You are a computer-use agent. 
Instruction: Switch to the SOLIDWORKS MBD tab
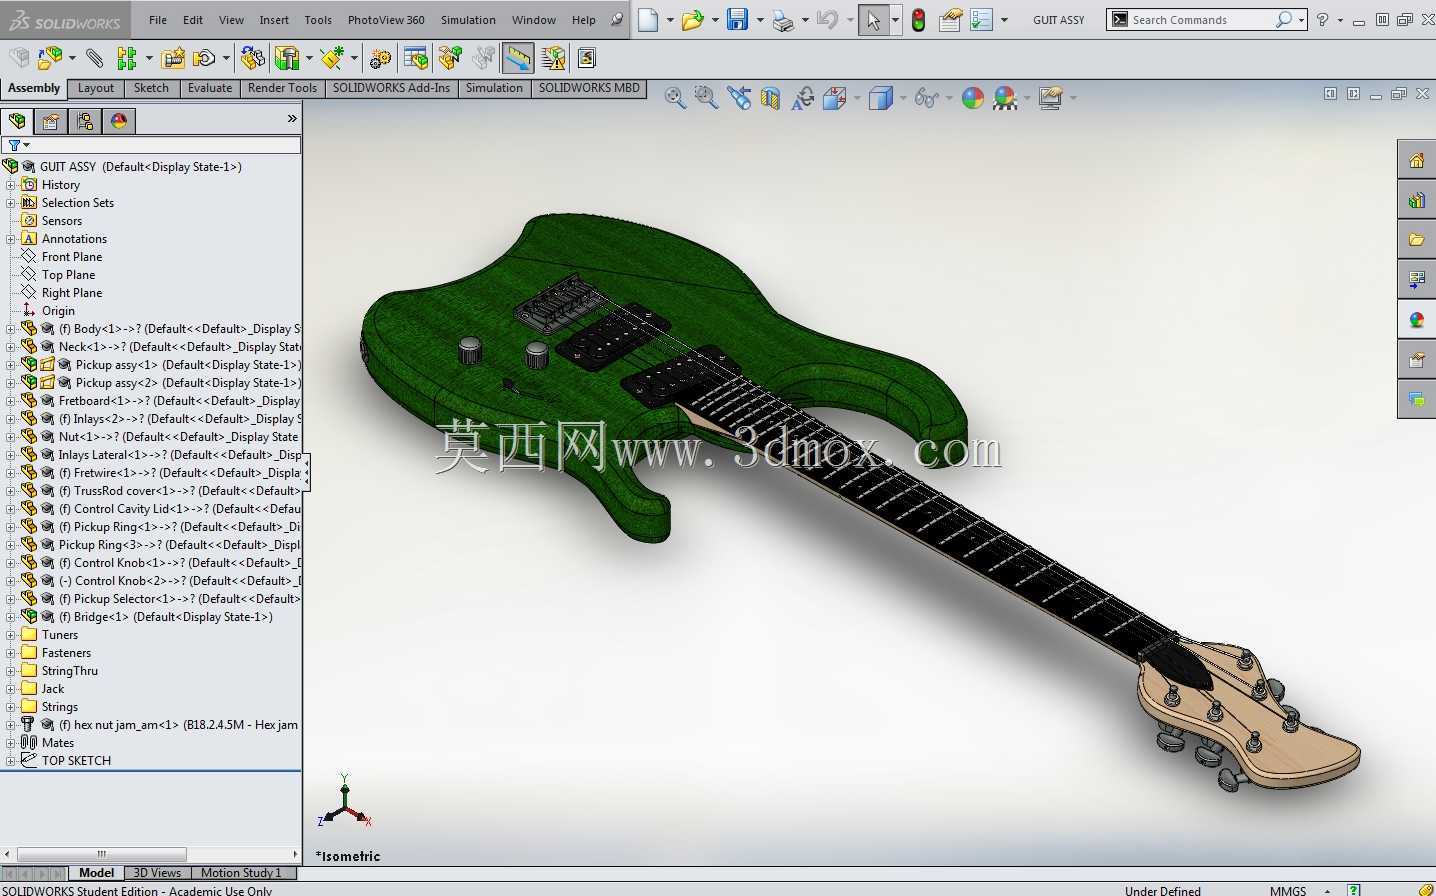[x=589, y=88]
